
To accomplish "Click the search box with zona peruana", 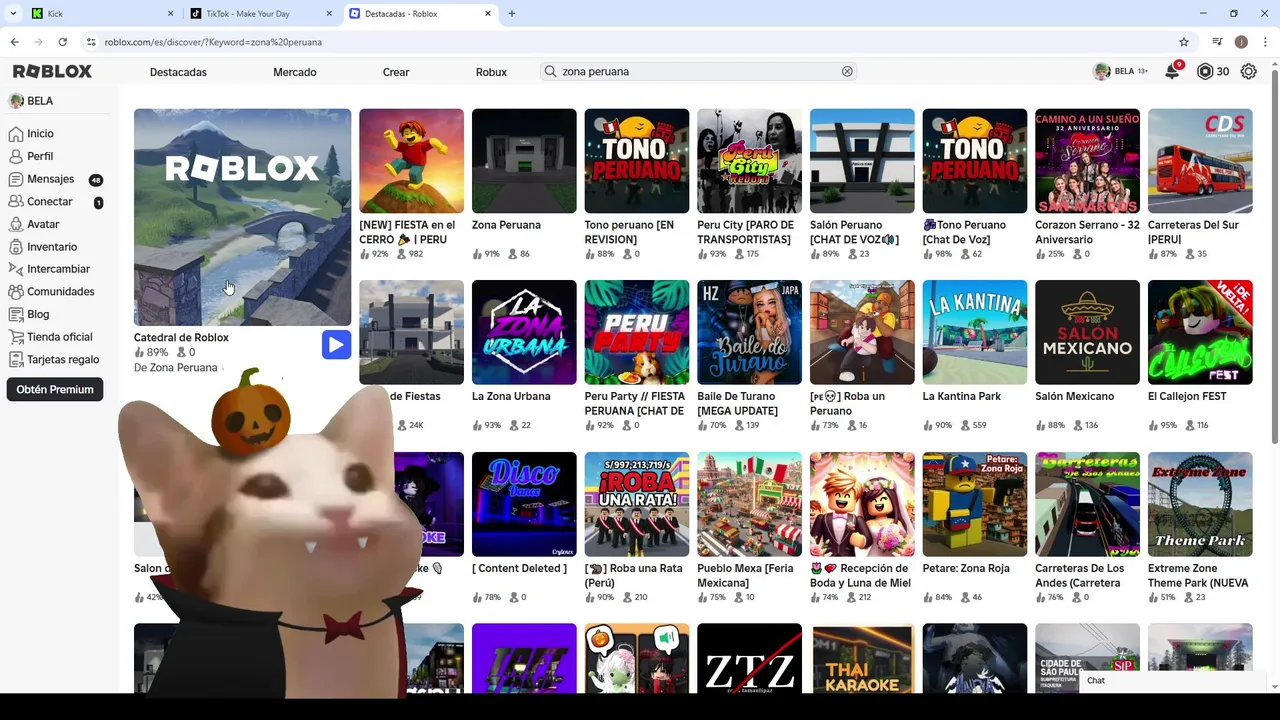I will (698, 72).
